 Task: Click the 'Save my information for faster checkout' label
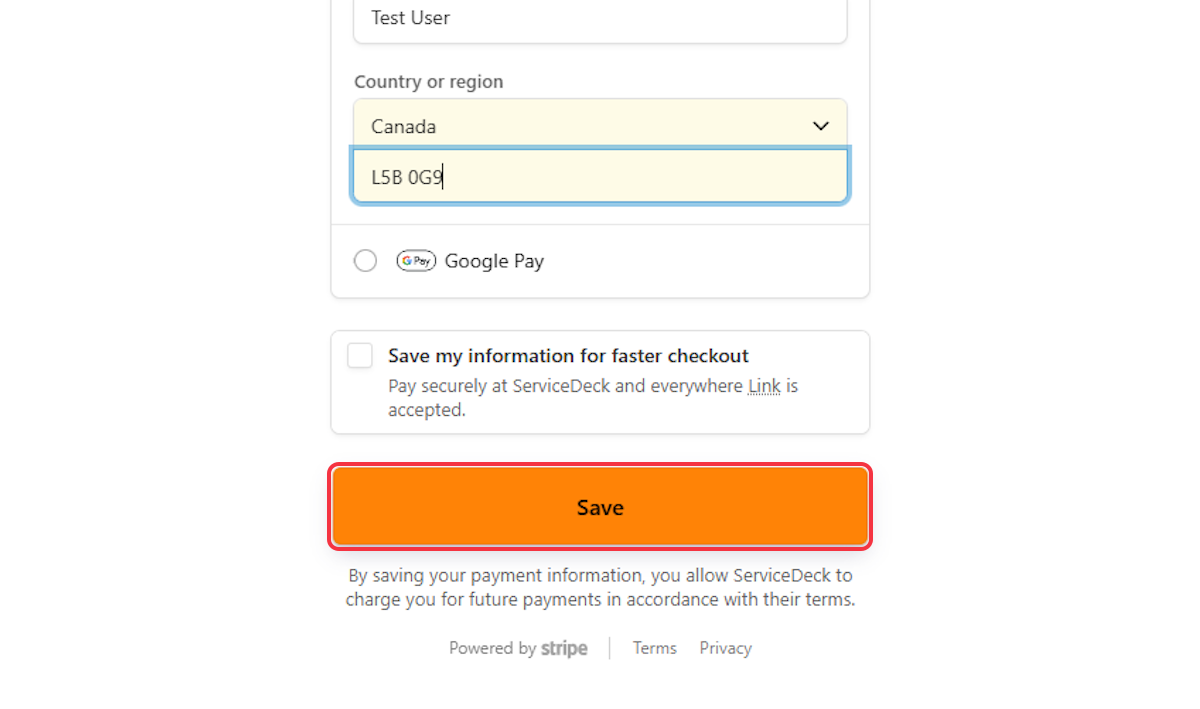pyautogui.click(x=568, y=356)
